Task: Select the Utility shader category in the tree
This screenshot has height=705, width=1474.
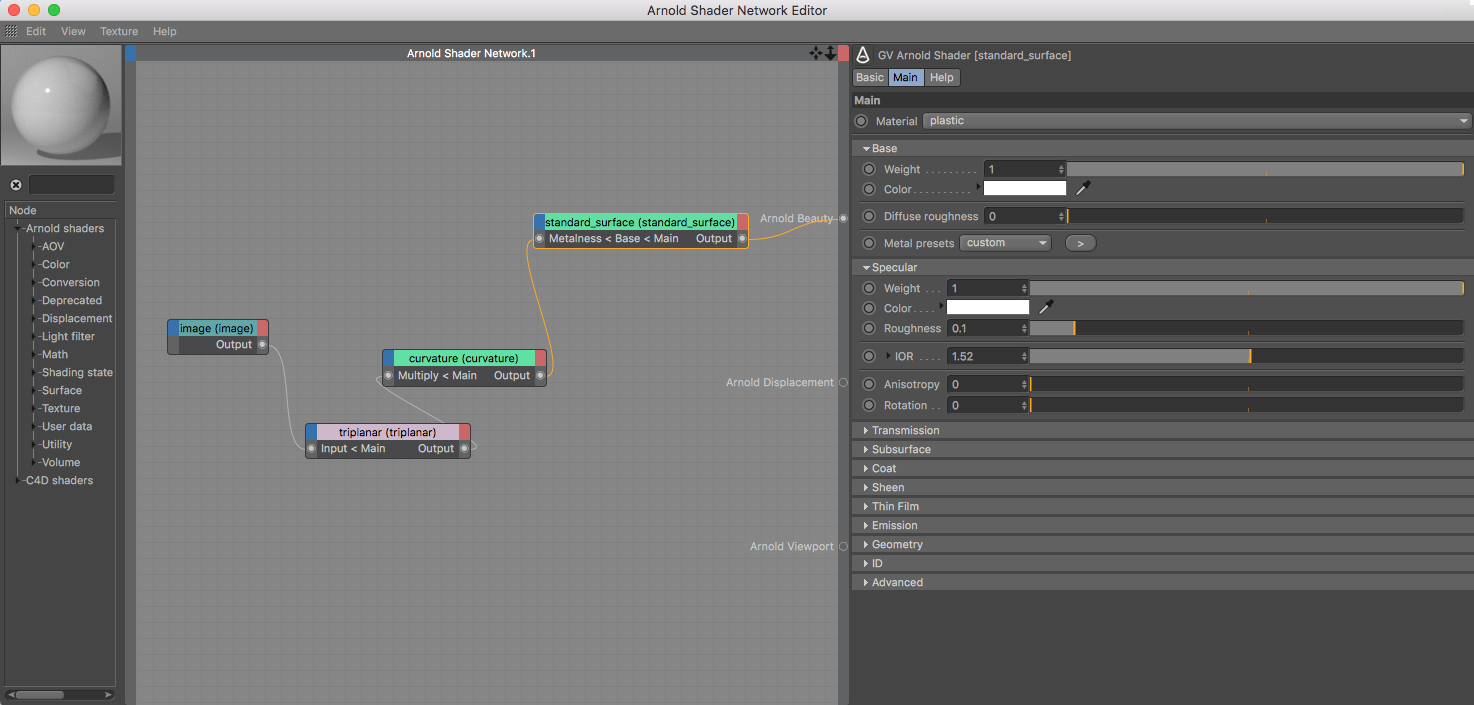Action: (x=57, y=444)
